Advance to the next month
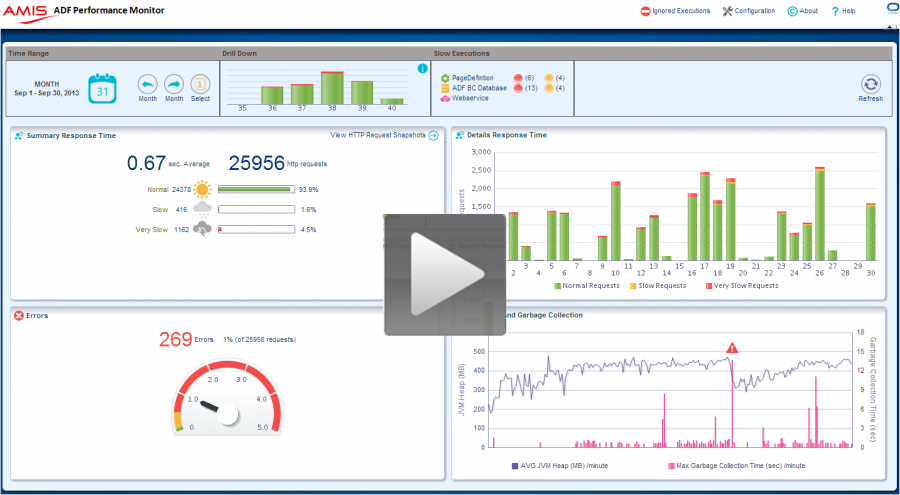This screenshot has height=495, width=900. pyautogui.click(x=174, y=84)
